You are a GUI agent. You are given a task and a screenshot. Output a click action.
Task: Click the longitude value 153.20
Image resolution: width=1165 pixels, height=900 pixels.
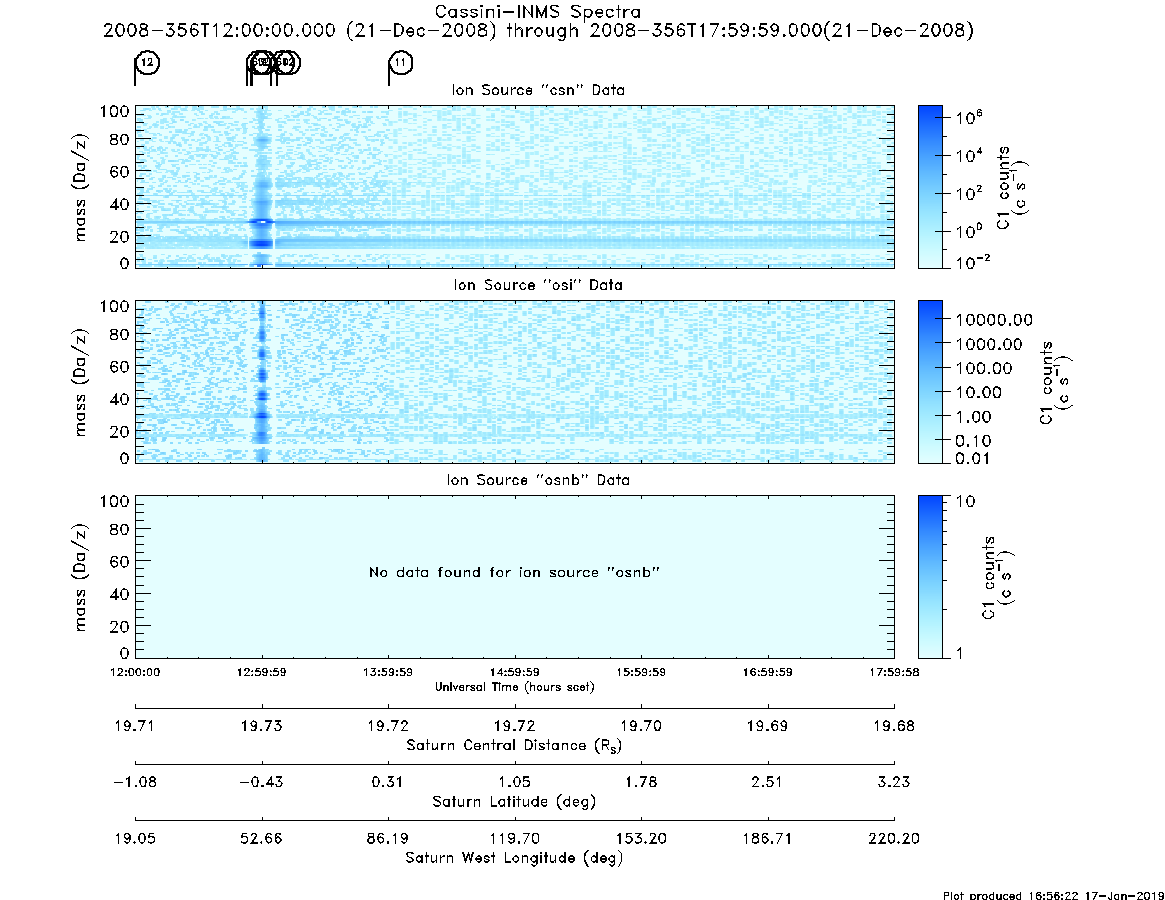[641, 839]
